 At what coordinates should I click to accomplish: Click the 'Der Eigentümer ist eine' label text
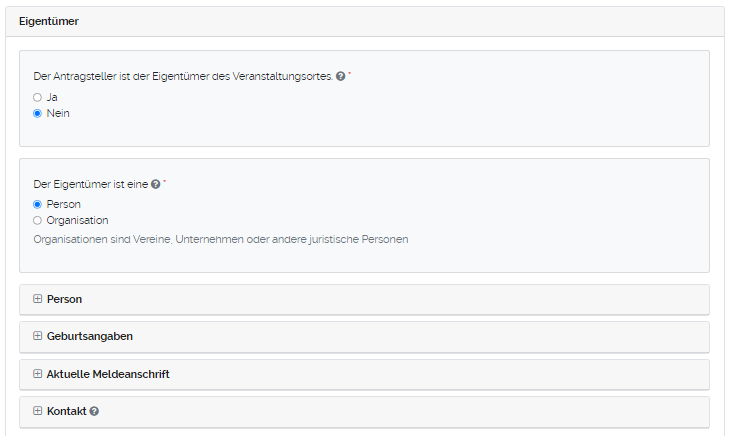[x=90, y=184]
